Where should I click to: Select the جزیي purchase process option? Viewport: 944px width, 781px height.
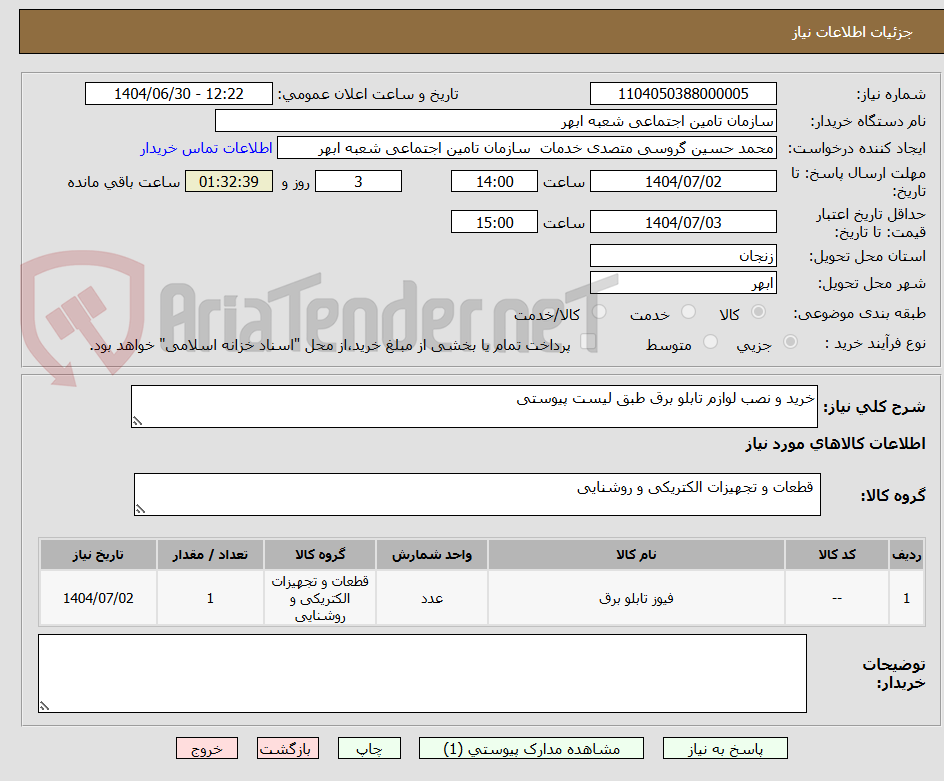click(789, 343)
